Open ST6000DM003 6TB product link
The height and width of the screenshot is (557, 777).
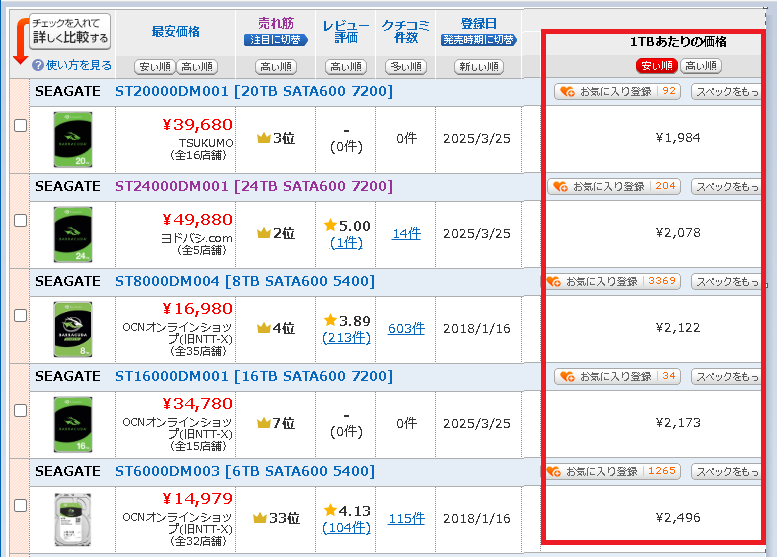[245, 471]
